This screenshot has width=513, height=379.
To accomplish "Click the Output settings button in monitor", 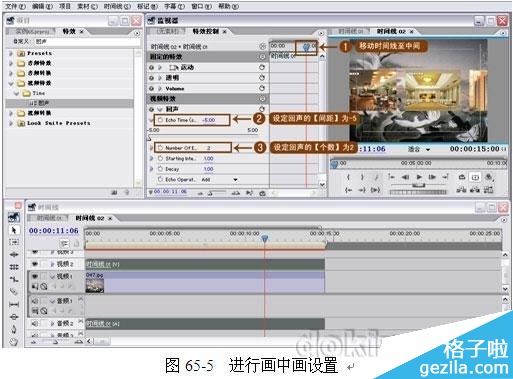I will tap(489, 177).
